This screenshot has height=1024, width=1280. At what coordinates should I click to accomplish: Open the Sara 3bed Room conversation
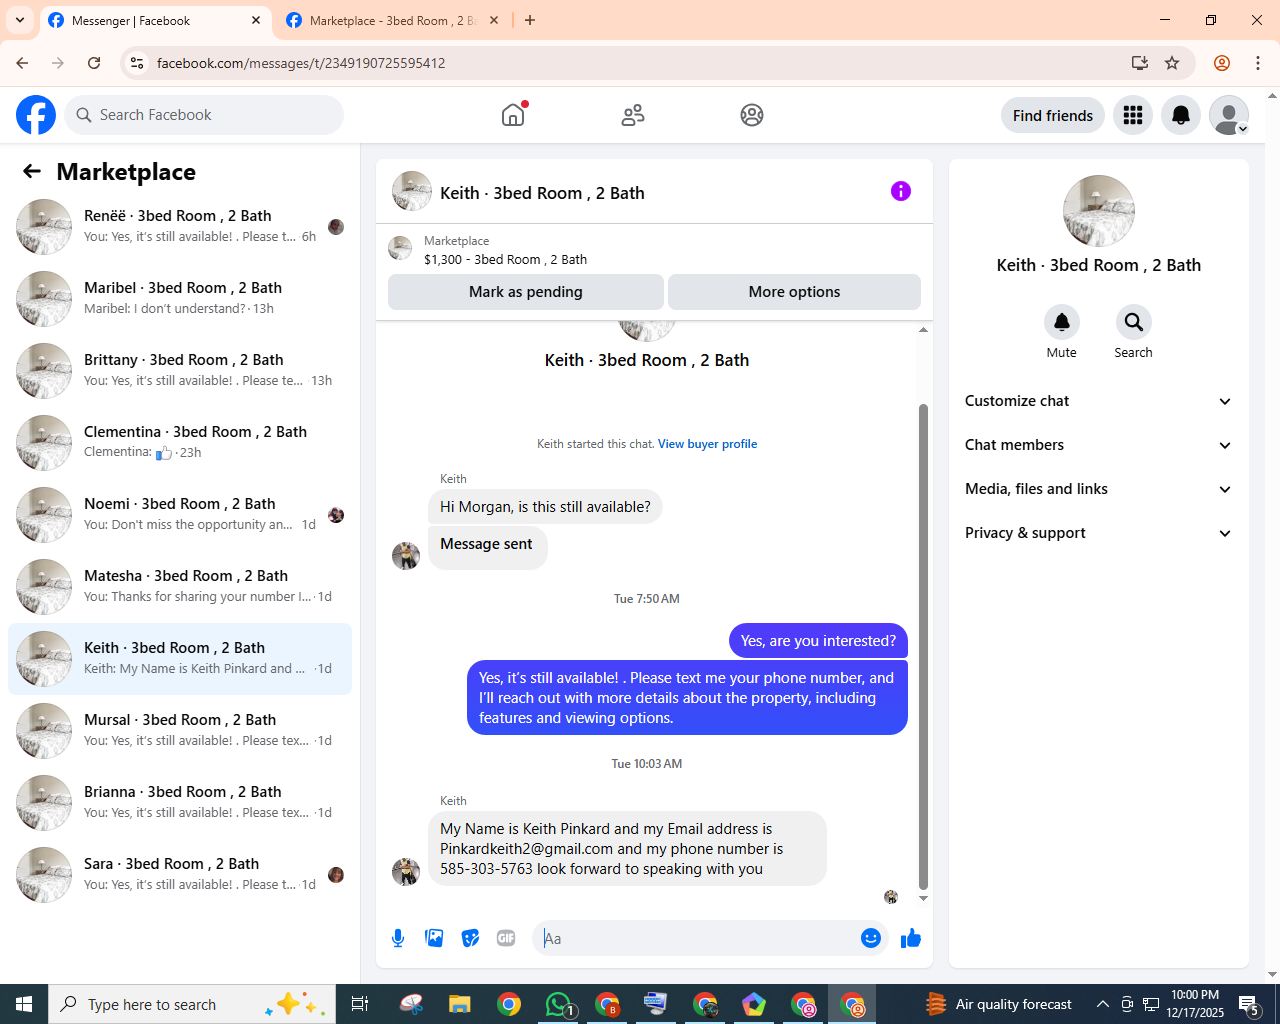180,875
